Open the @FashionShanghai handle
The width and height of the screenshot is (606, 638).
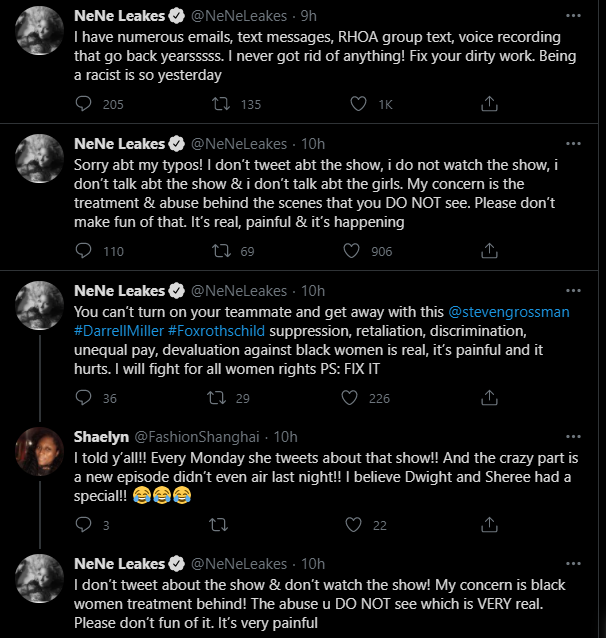tap(197, 437)
